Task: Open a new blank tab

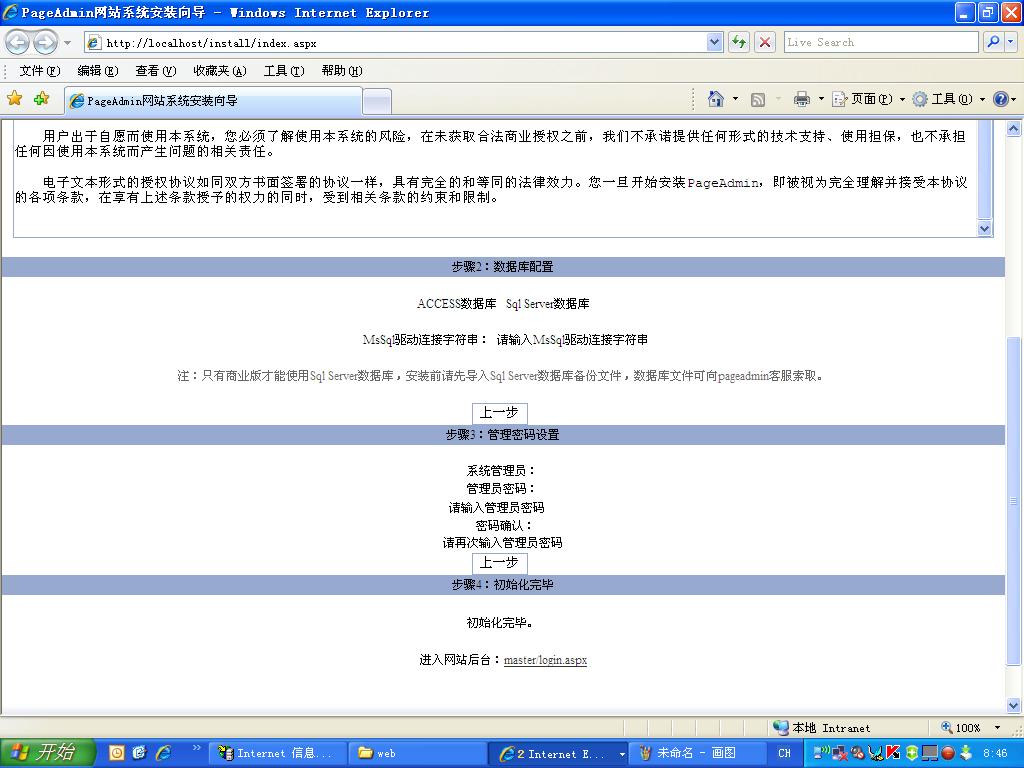Action: tap(377, 101)
